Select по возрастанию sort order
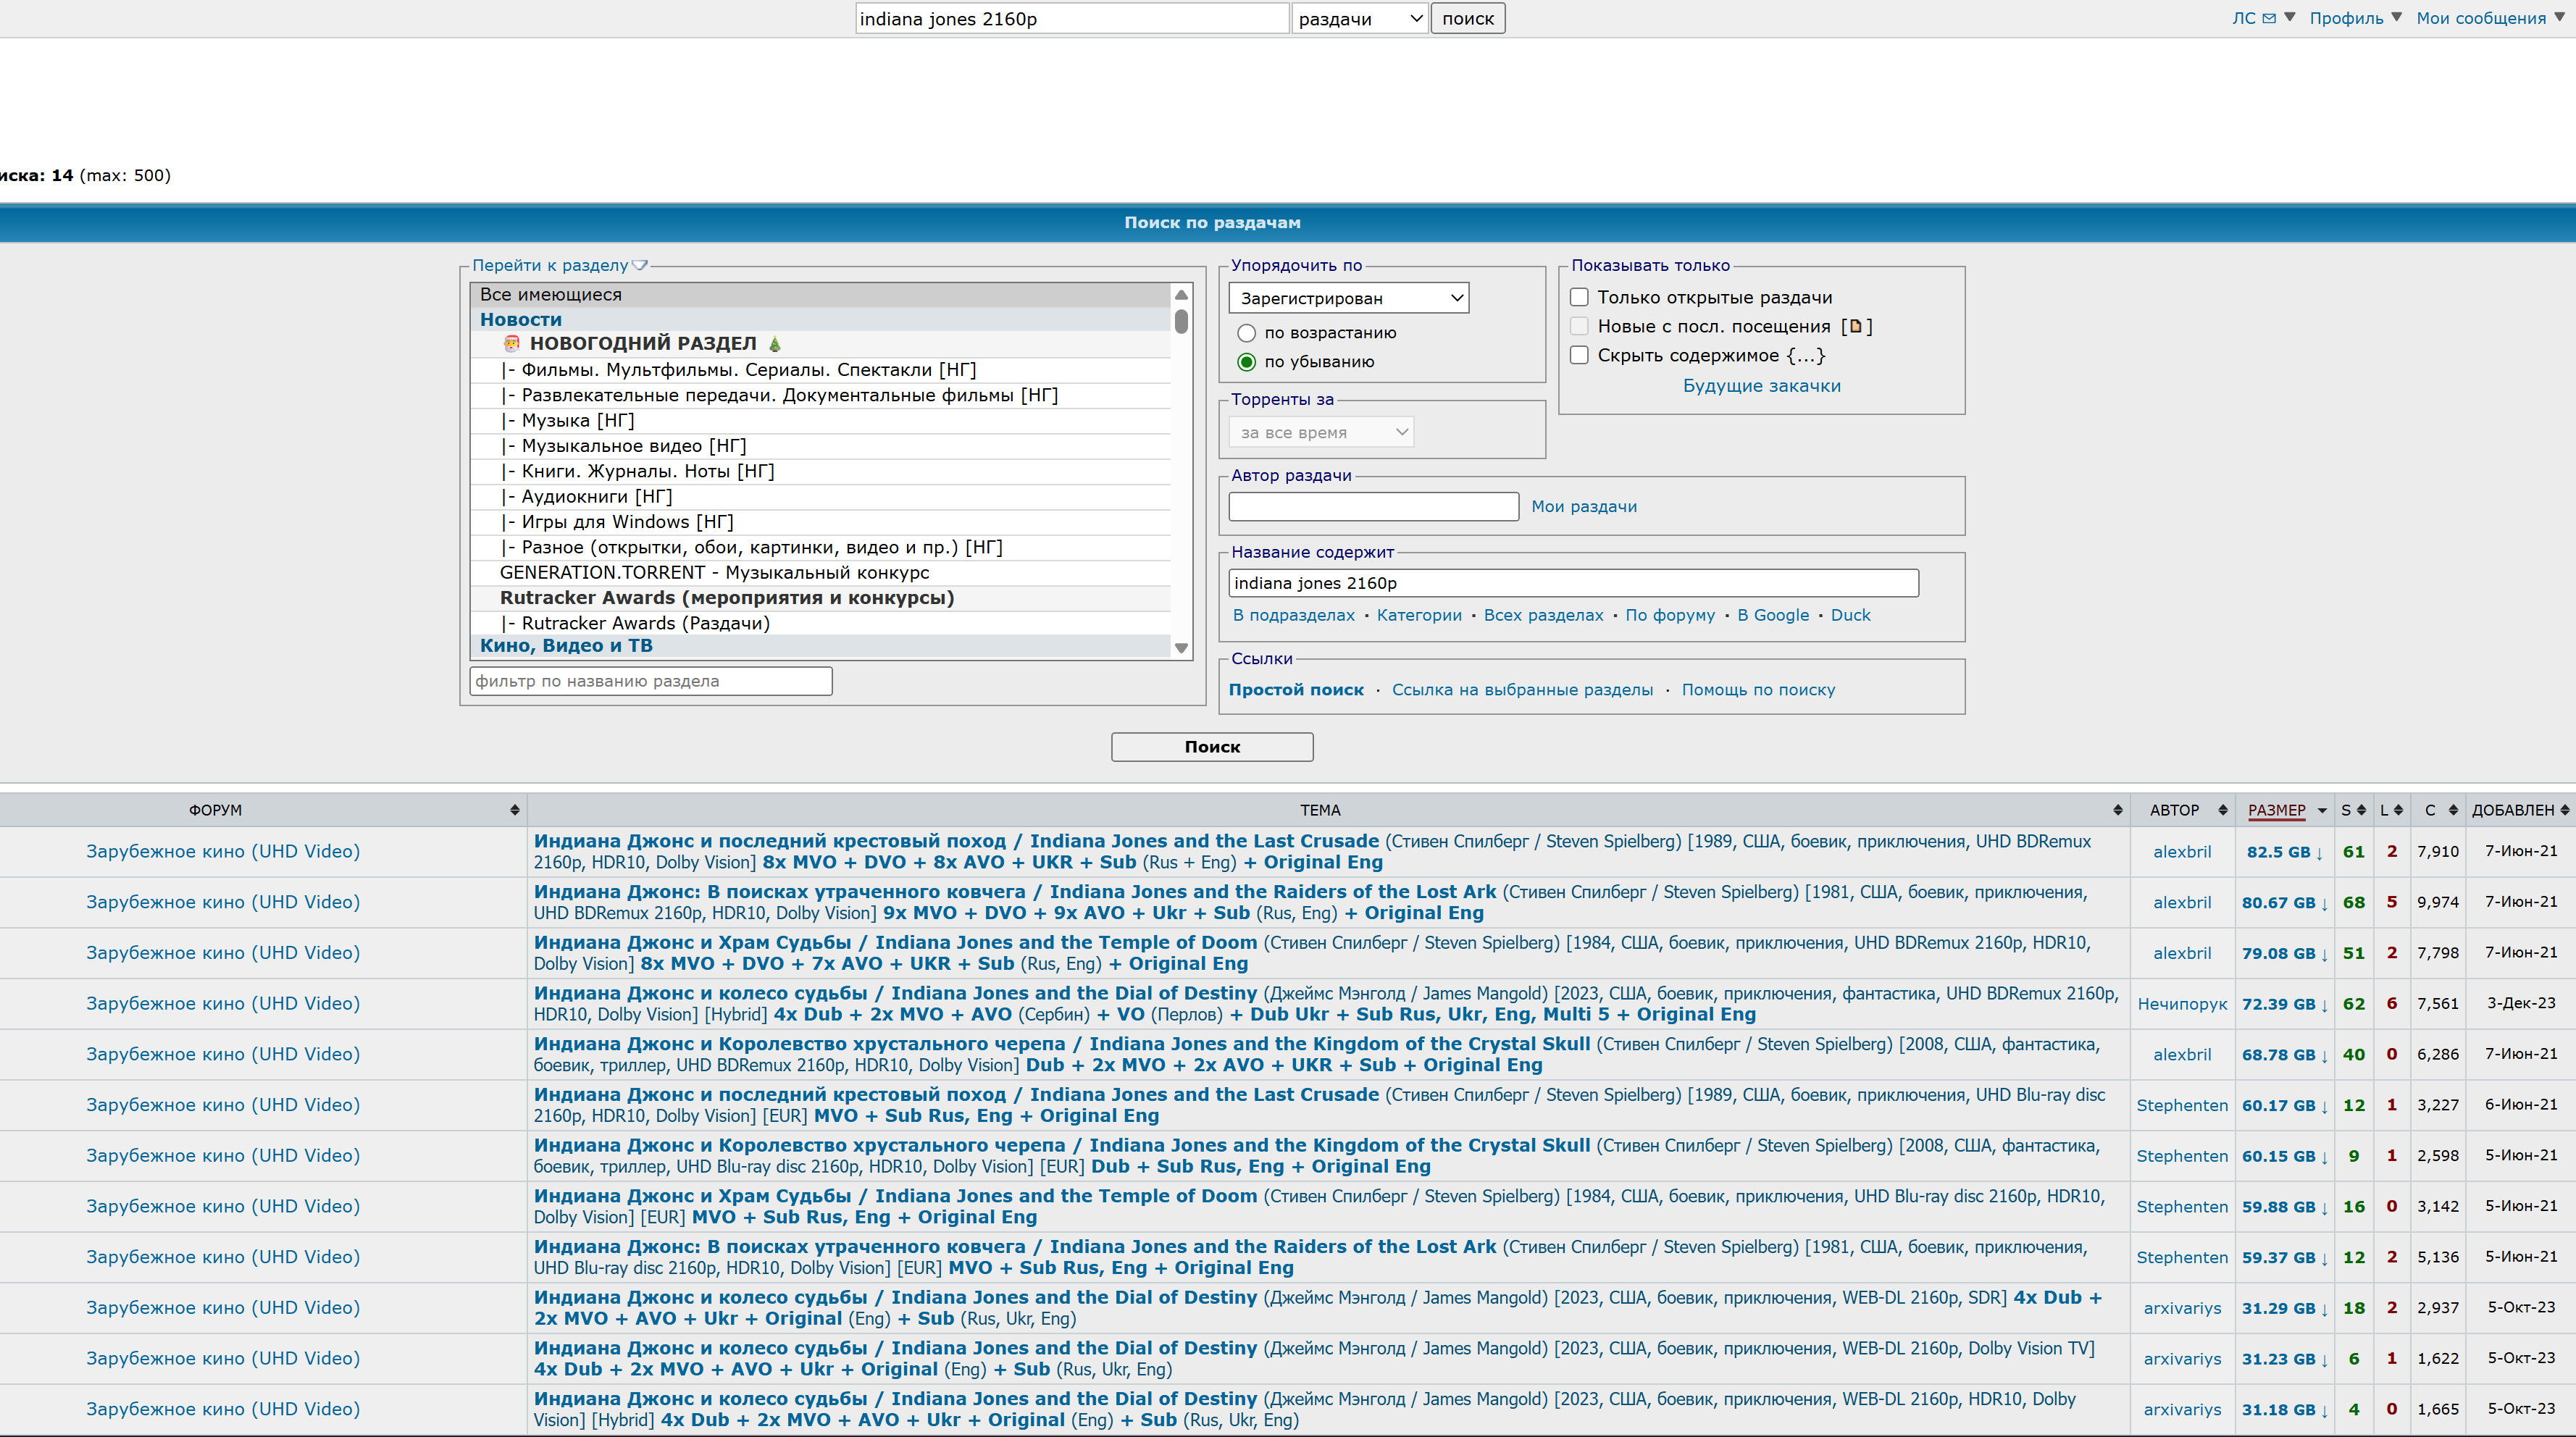Screen dimensions: 2576x1437 click(x=1246, y=333)
